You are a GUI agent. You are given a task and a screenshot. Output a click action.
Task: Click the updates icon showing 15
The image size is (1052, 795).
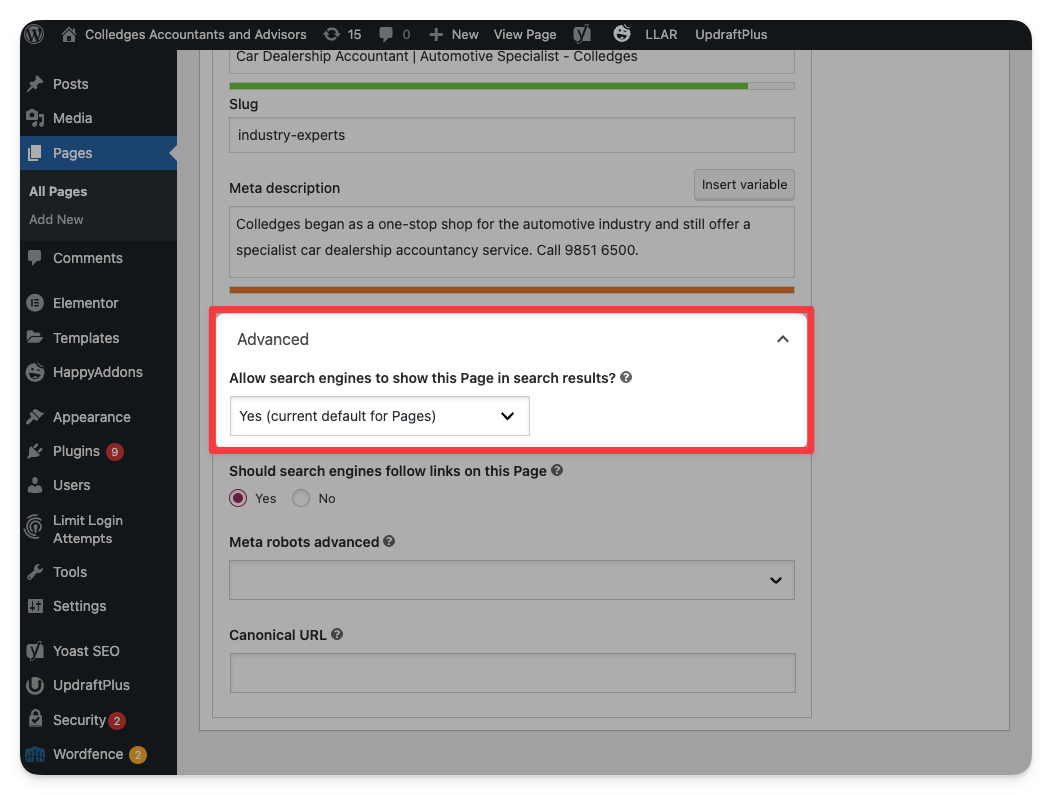click(331, 34)
